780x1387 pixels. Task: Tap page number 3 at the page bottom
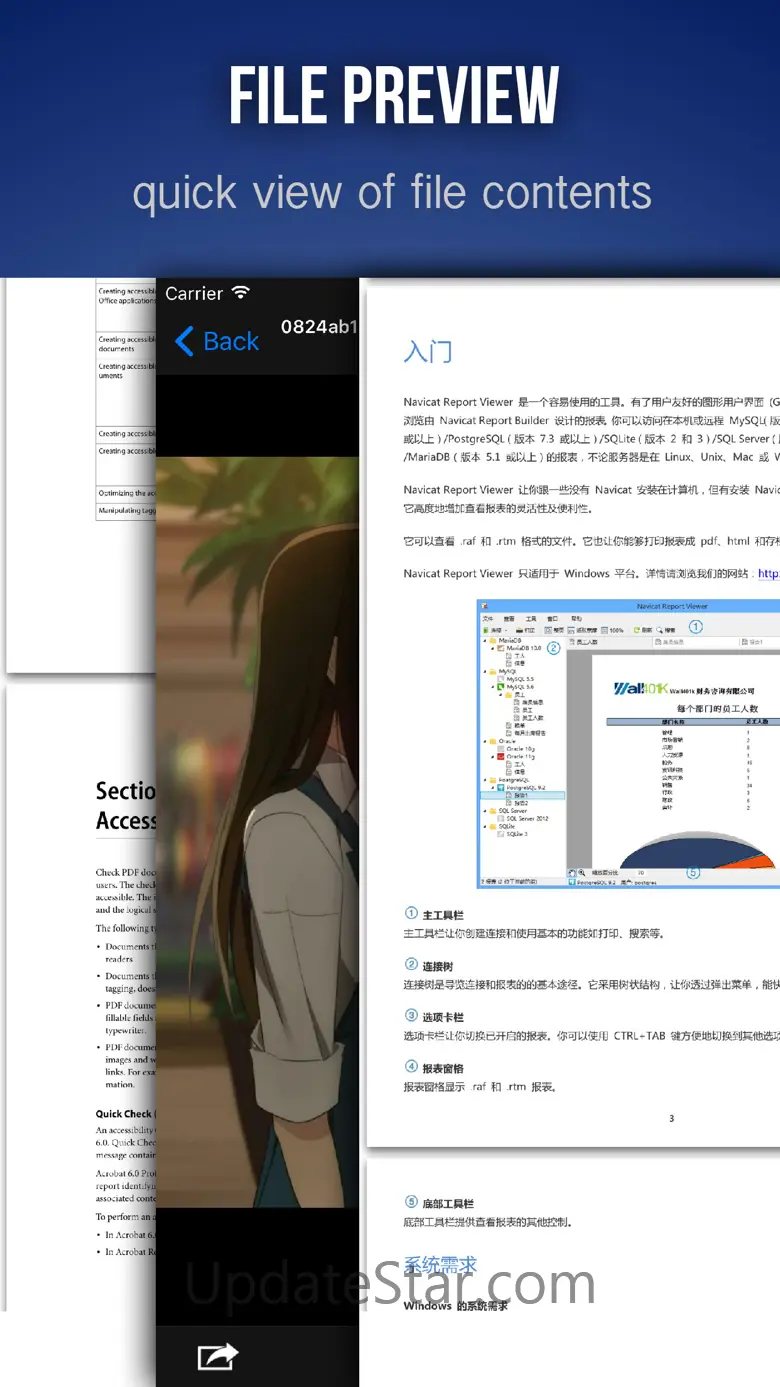click(671, 1118)
